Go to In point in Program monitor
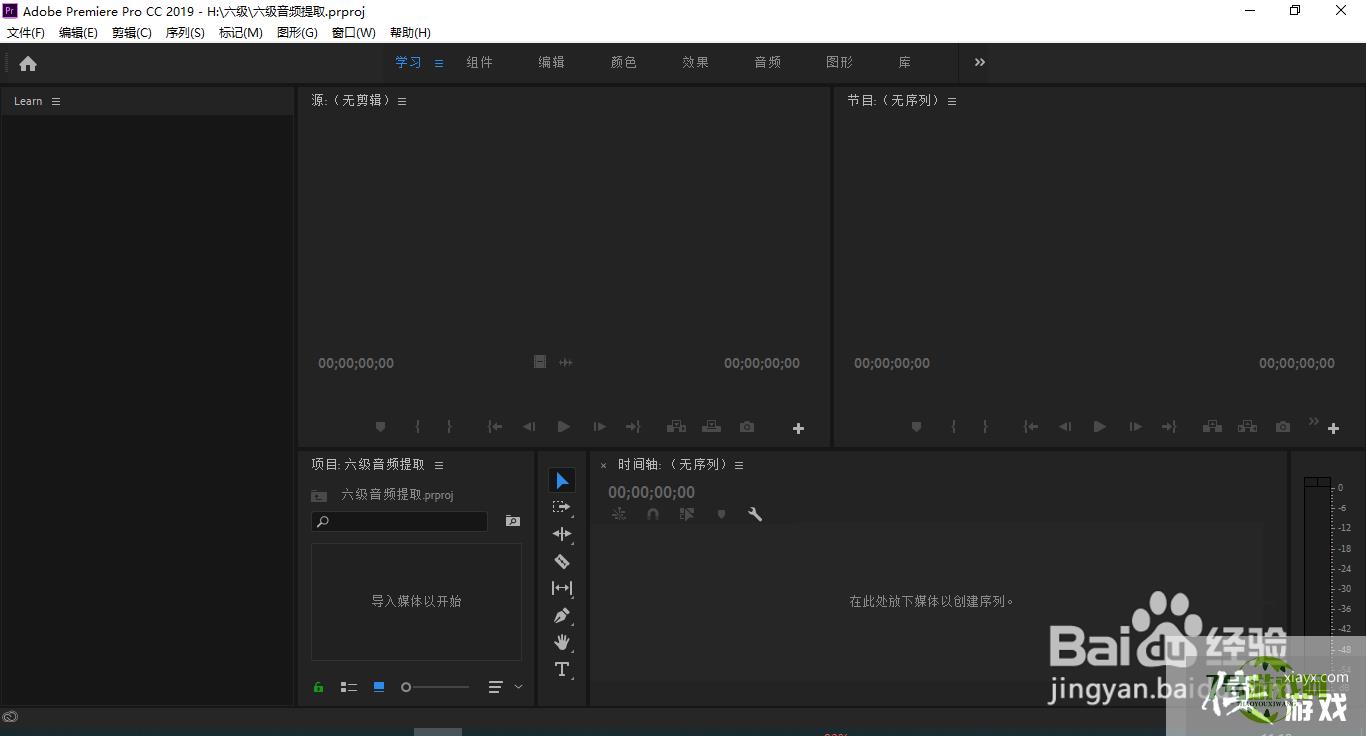 point(1031,427)
